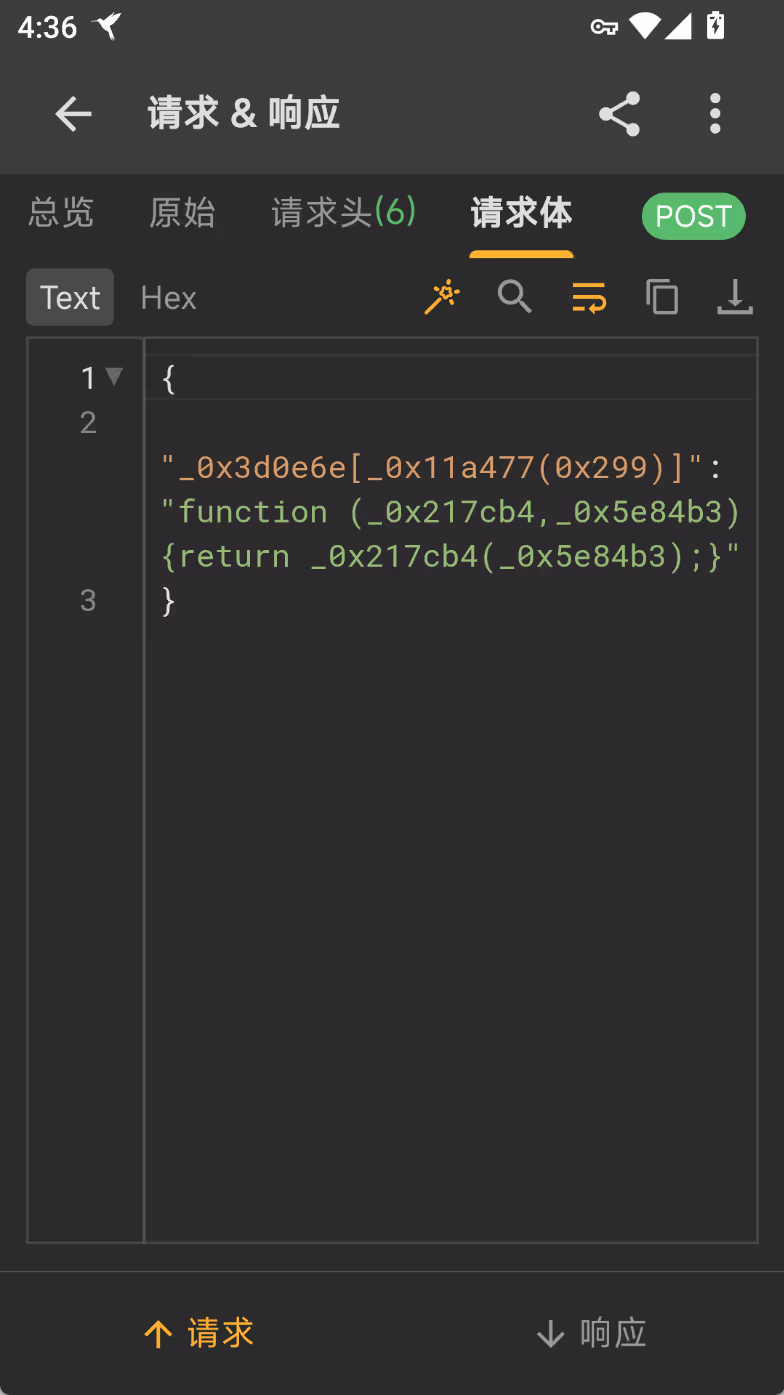This screenshot has width=784, height=1395.
Task: Show the 请求 panel at the bottom
Action: [x=198, y=1333]
